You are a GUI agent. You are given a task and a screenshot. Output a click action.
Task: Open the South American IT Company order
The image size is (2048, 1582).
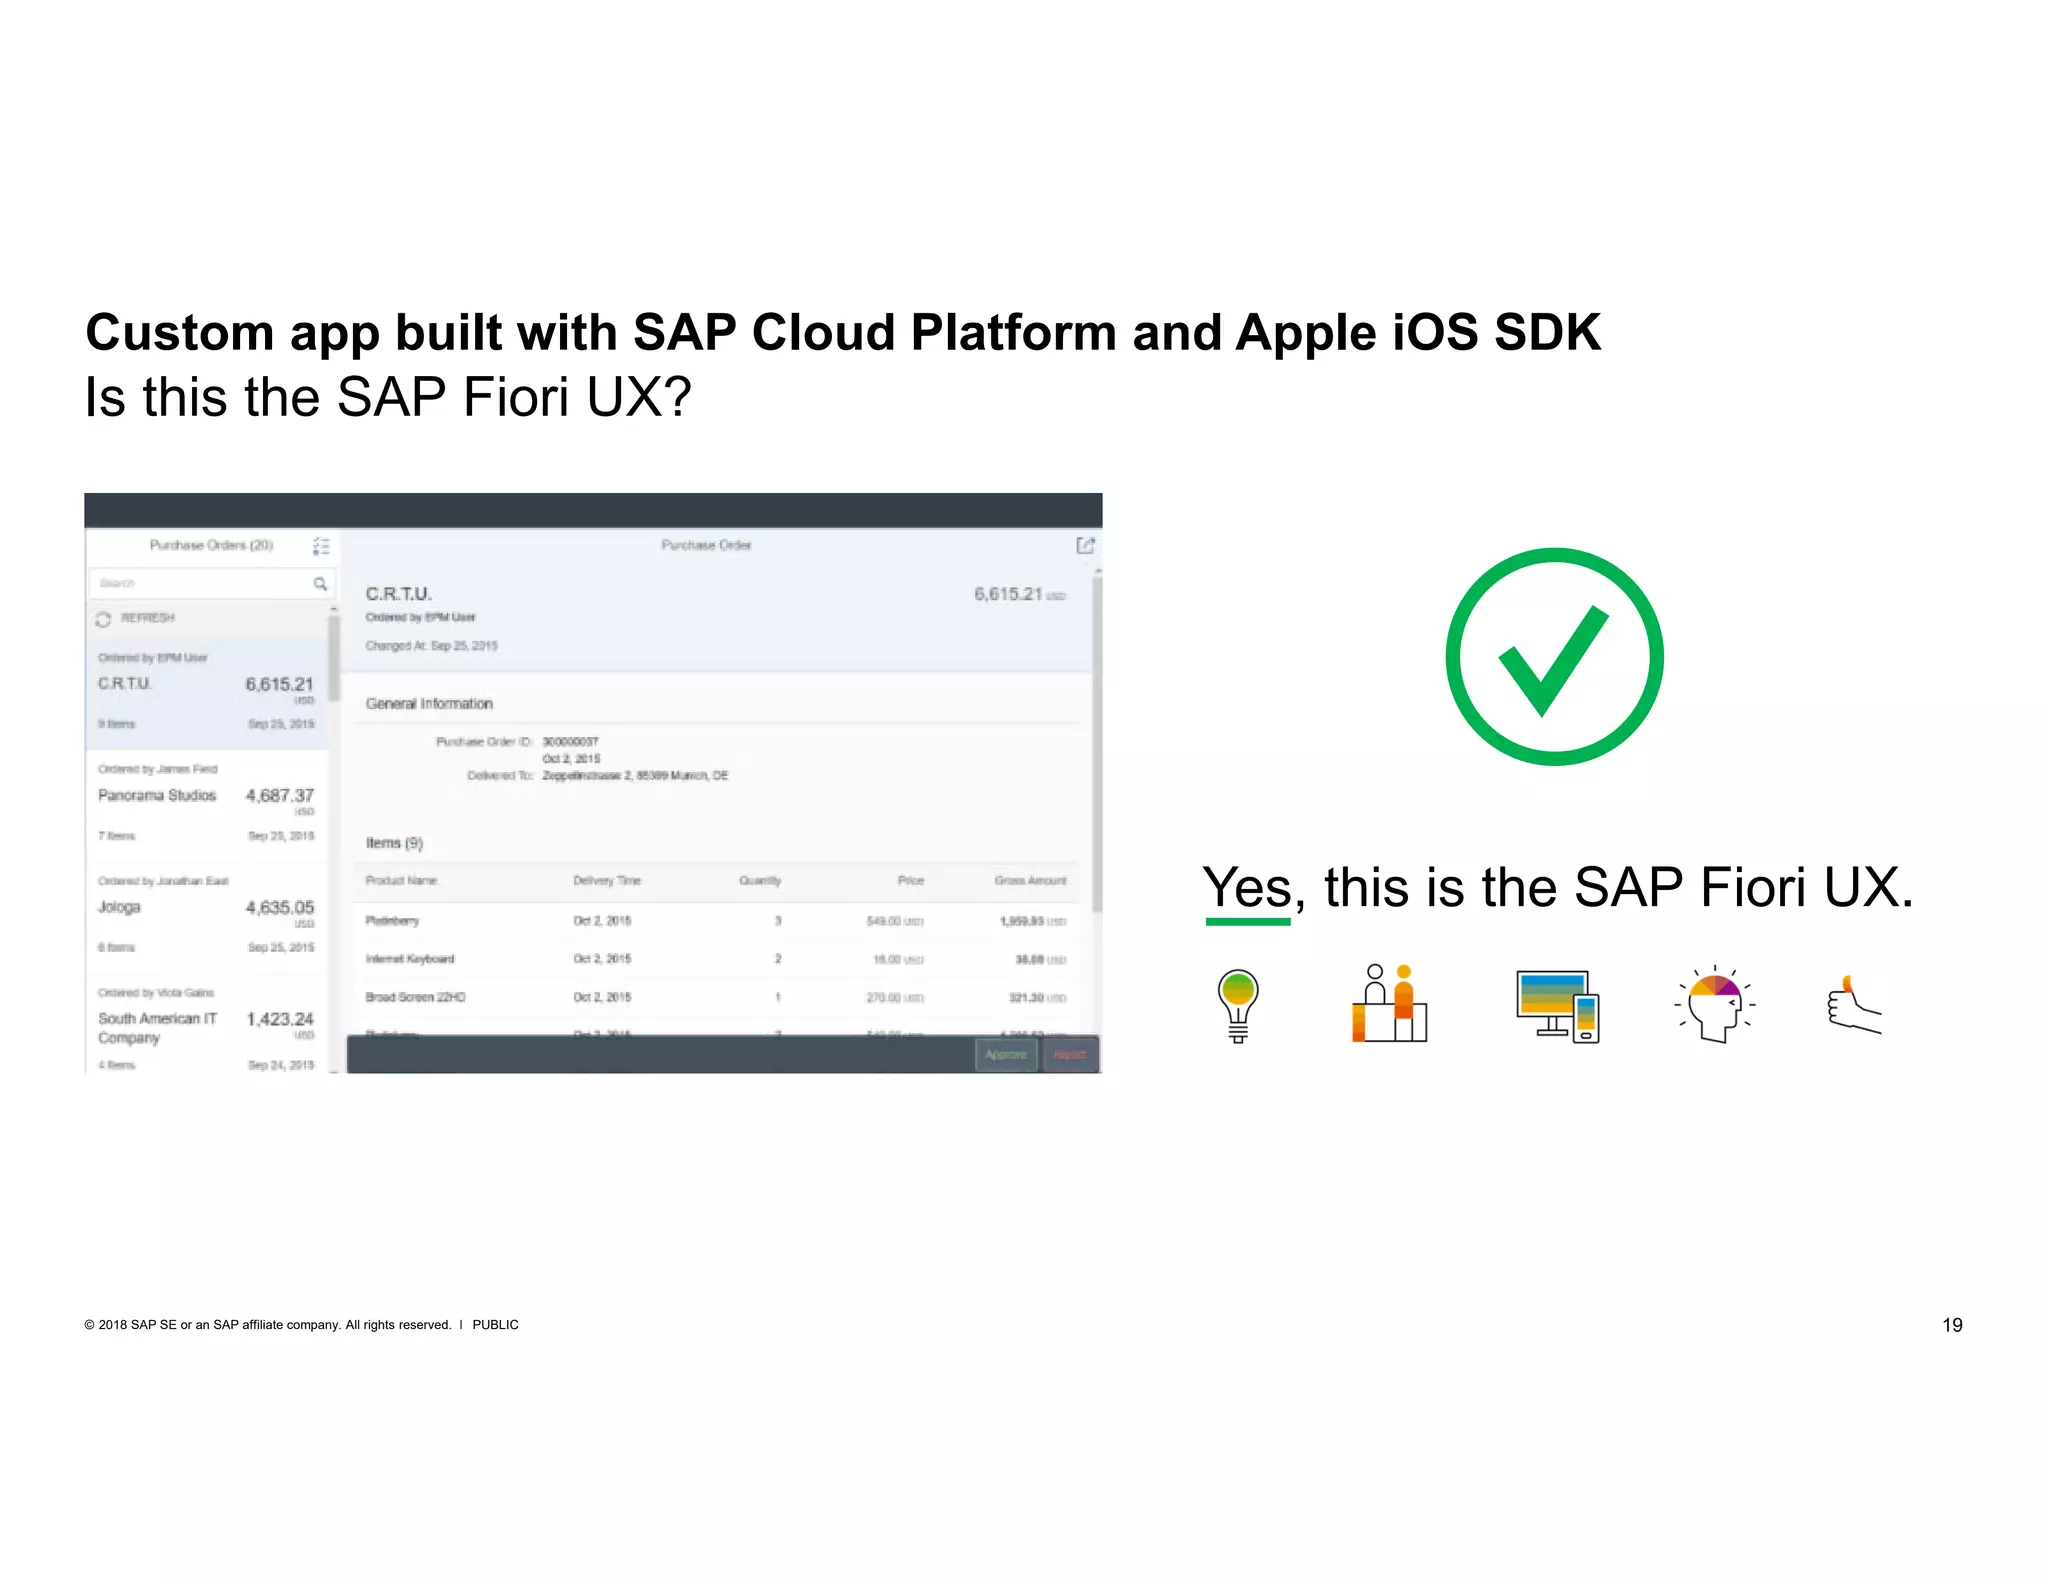click(x=206, y=1026)
